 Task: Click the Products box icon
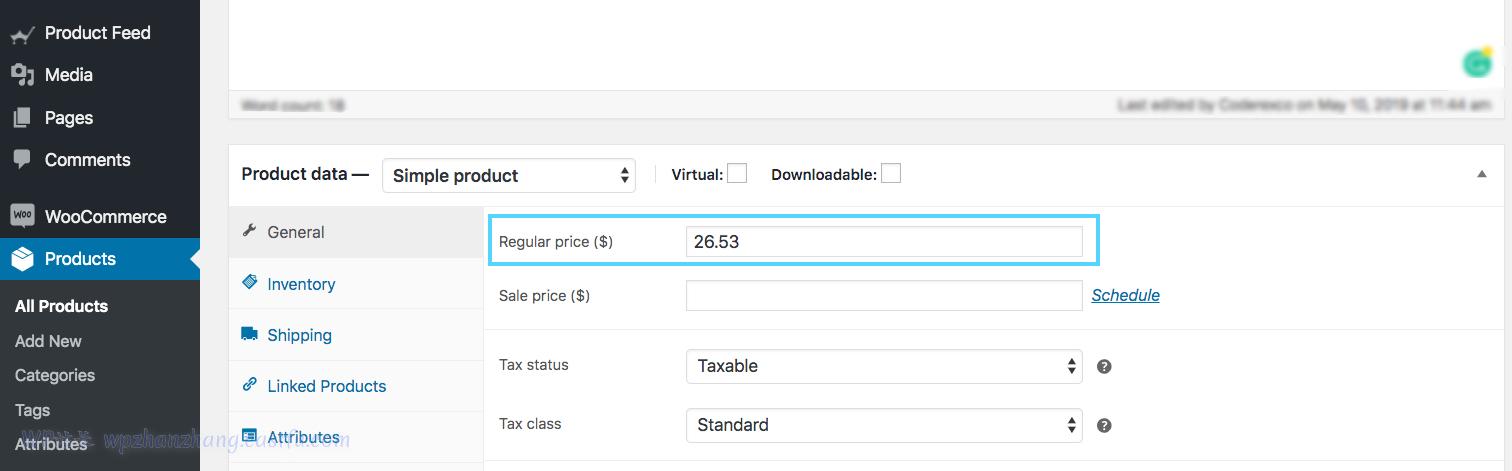[22, 259]
